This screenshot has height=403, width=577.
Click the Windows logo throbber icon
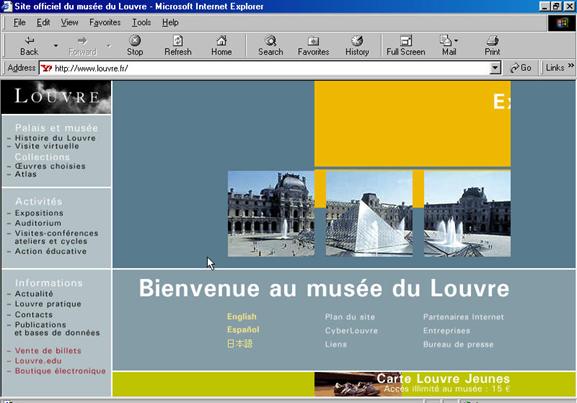[562, 23]
